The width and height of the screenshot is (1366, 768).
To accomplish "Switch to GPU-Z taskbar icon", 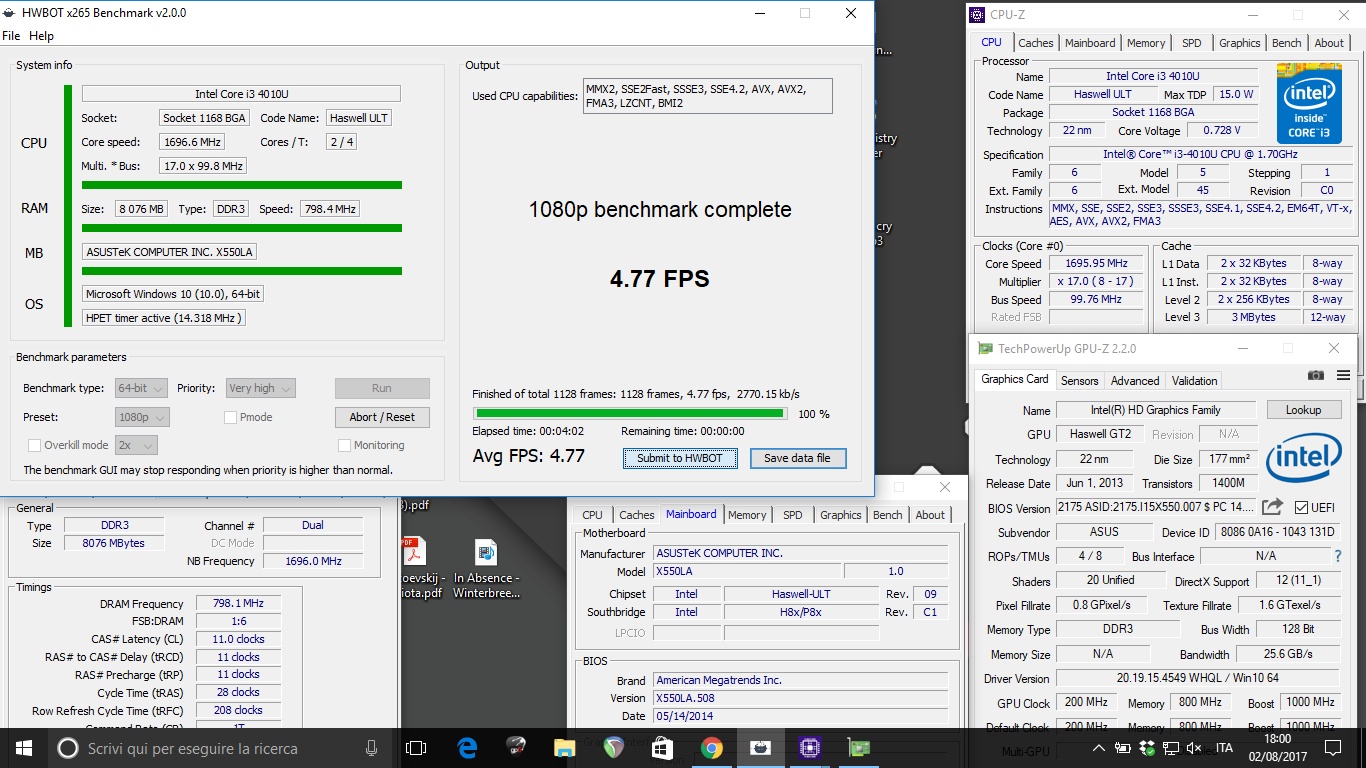I will (858, 748).
